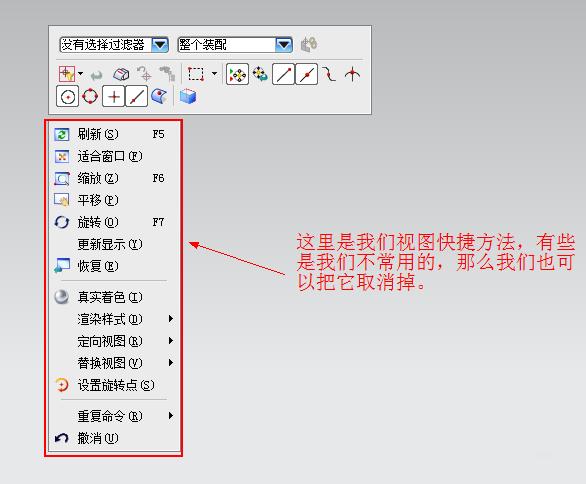Screen dimensions: 586x484
Task: Open the 整个装配 selection scope dropdown
Action: click(x=235, y=45)
